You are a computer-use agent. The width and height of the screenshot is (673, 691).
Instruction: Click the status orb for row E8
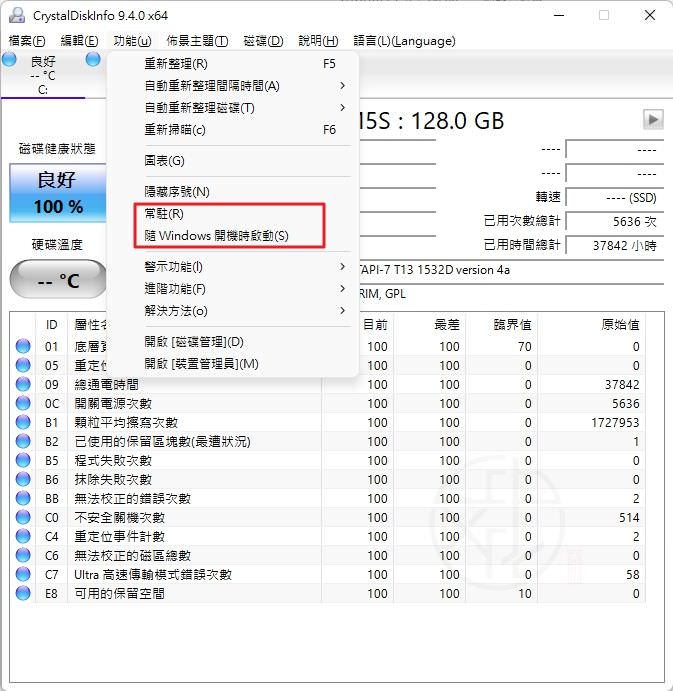click(23, 593)
